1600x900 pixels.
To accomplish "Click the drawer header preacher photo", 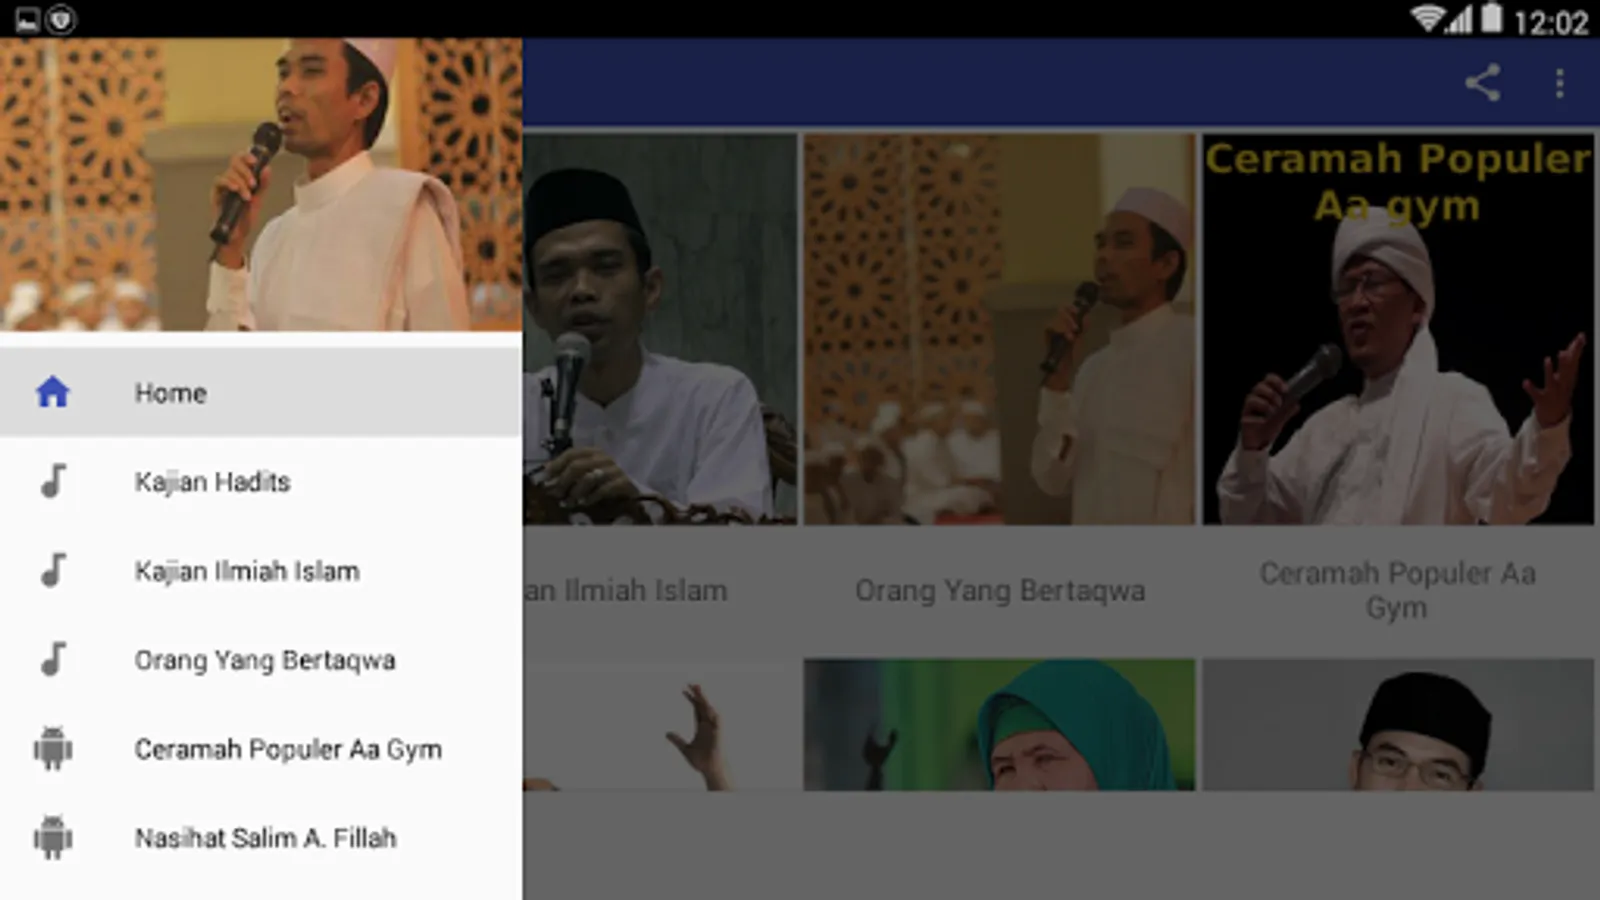I will (x=261, y=185).
